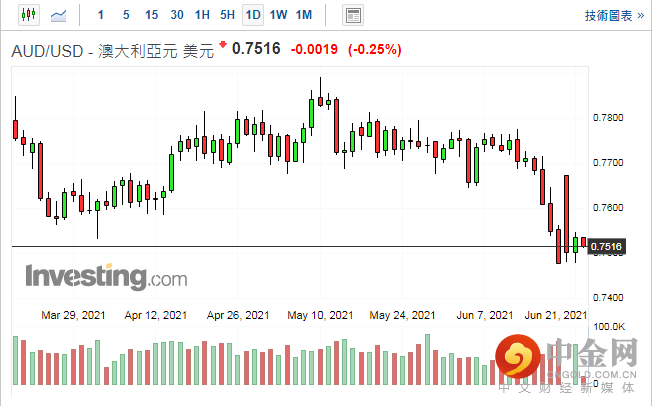Click the highest candlestick peak in May
The width and height of the screenshot is (652, 406).
tap(320, 92)
